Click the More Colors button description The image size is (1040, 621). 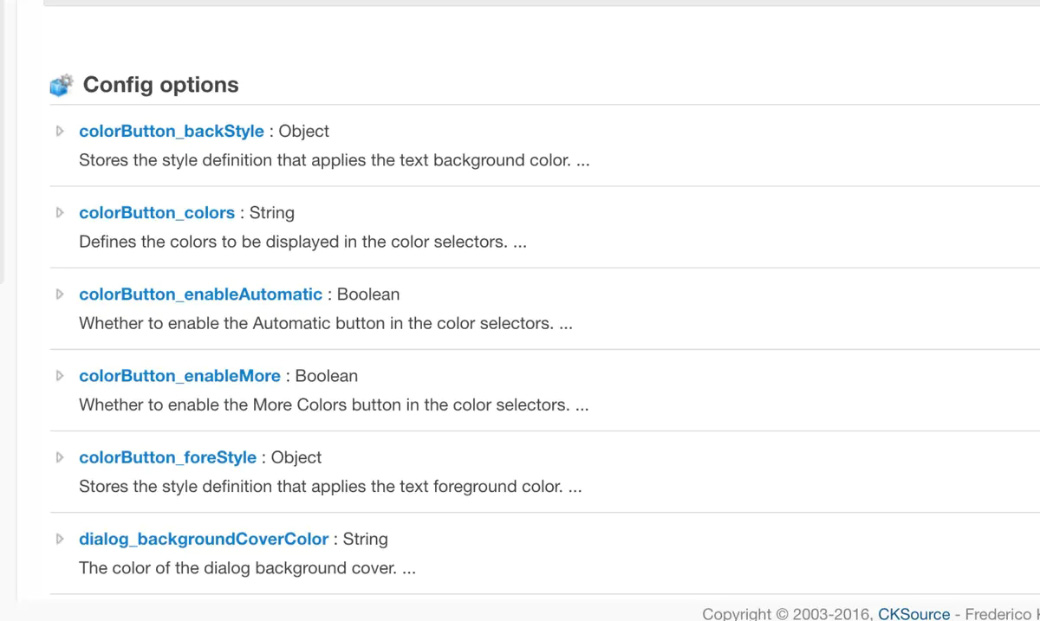pos(333,405)
